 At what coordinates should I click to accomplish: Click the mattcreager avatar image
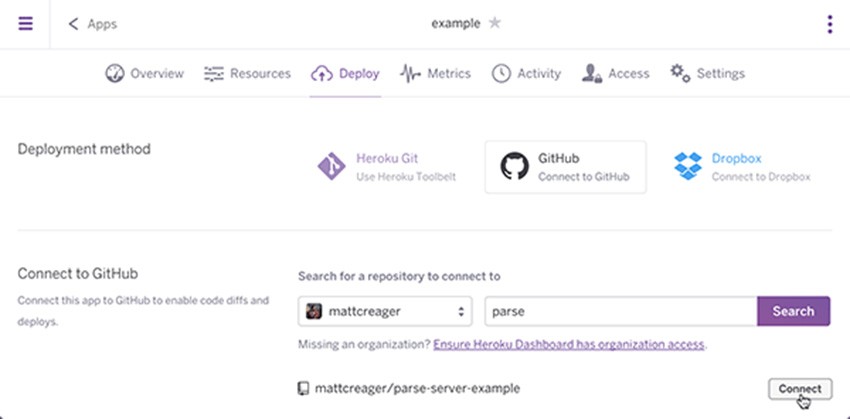[x=313, y=311]
